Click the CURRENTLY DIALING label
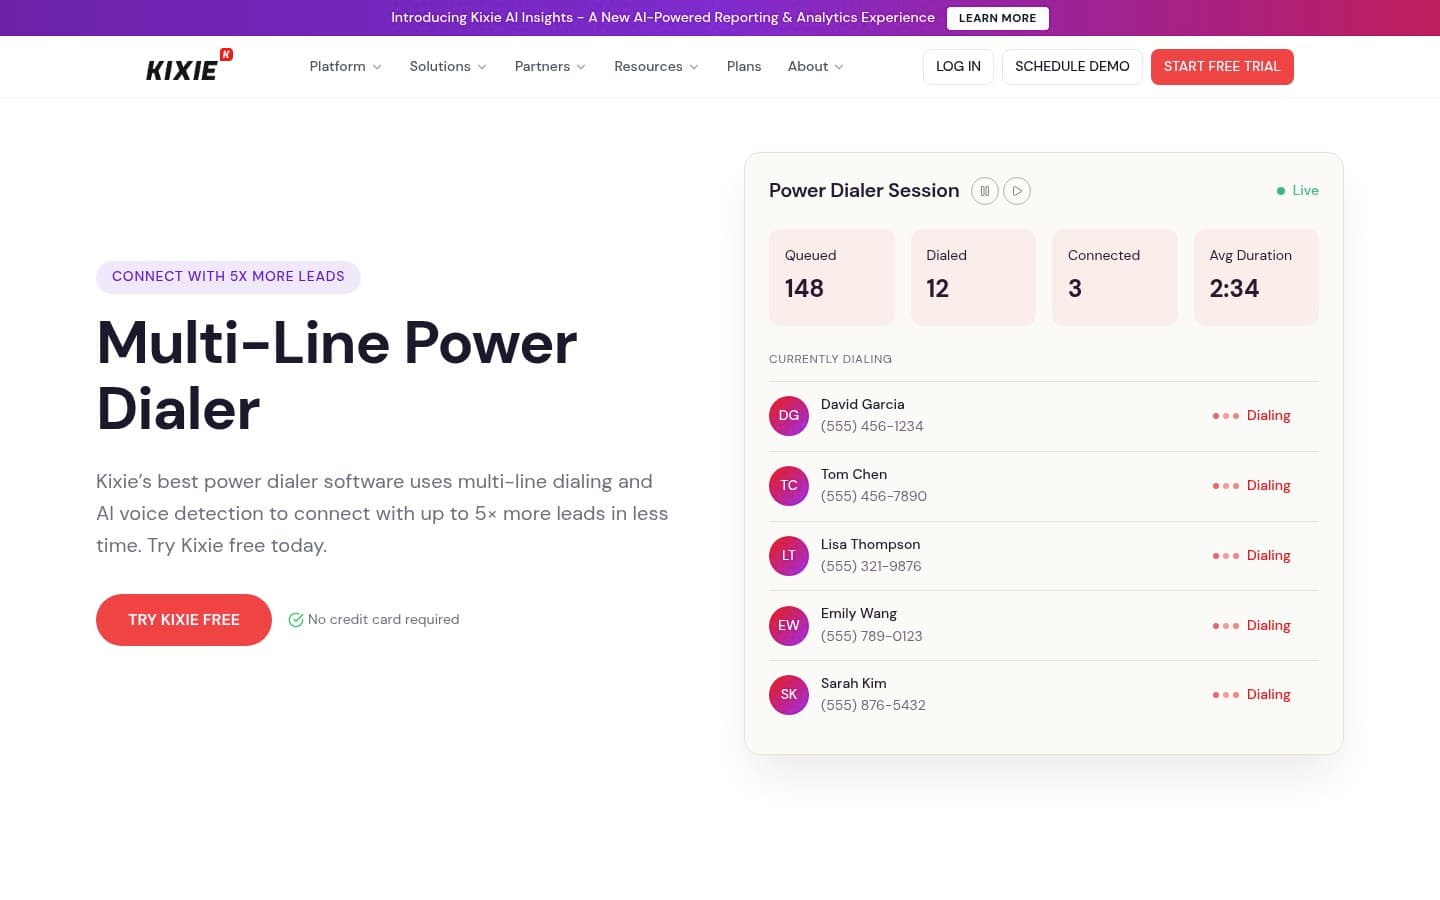Image resolution: width=1440 pixels, height=900 pixels. point(830,359)
